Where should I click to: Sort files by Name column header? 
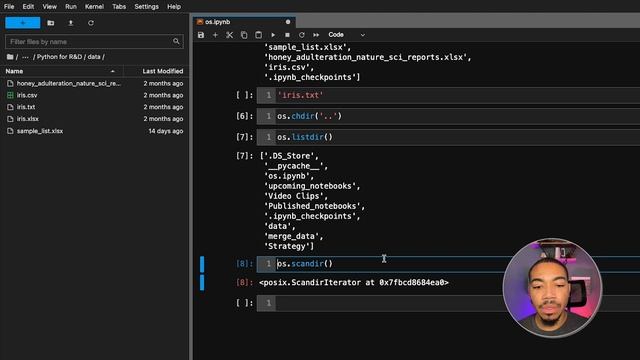click(x=61, y=71)
